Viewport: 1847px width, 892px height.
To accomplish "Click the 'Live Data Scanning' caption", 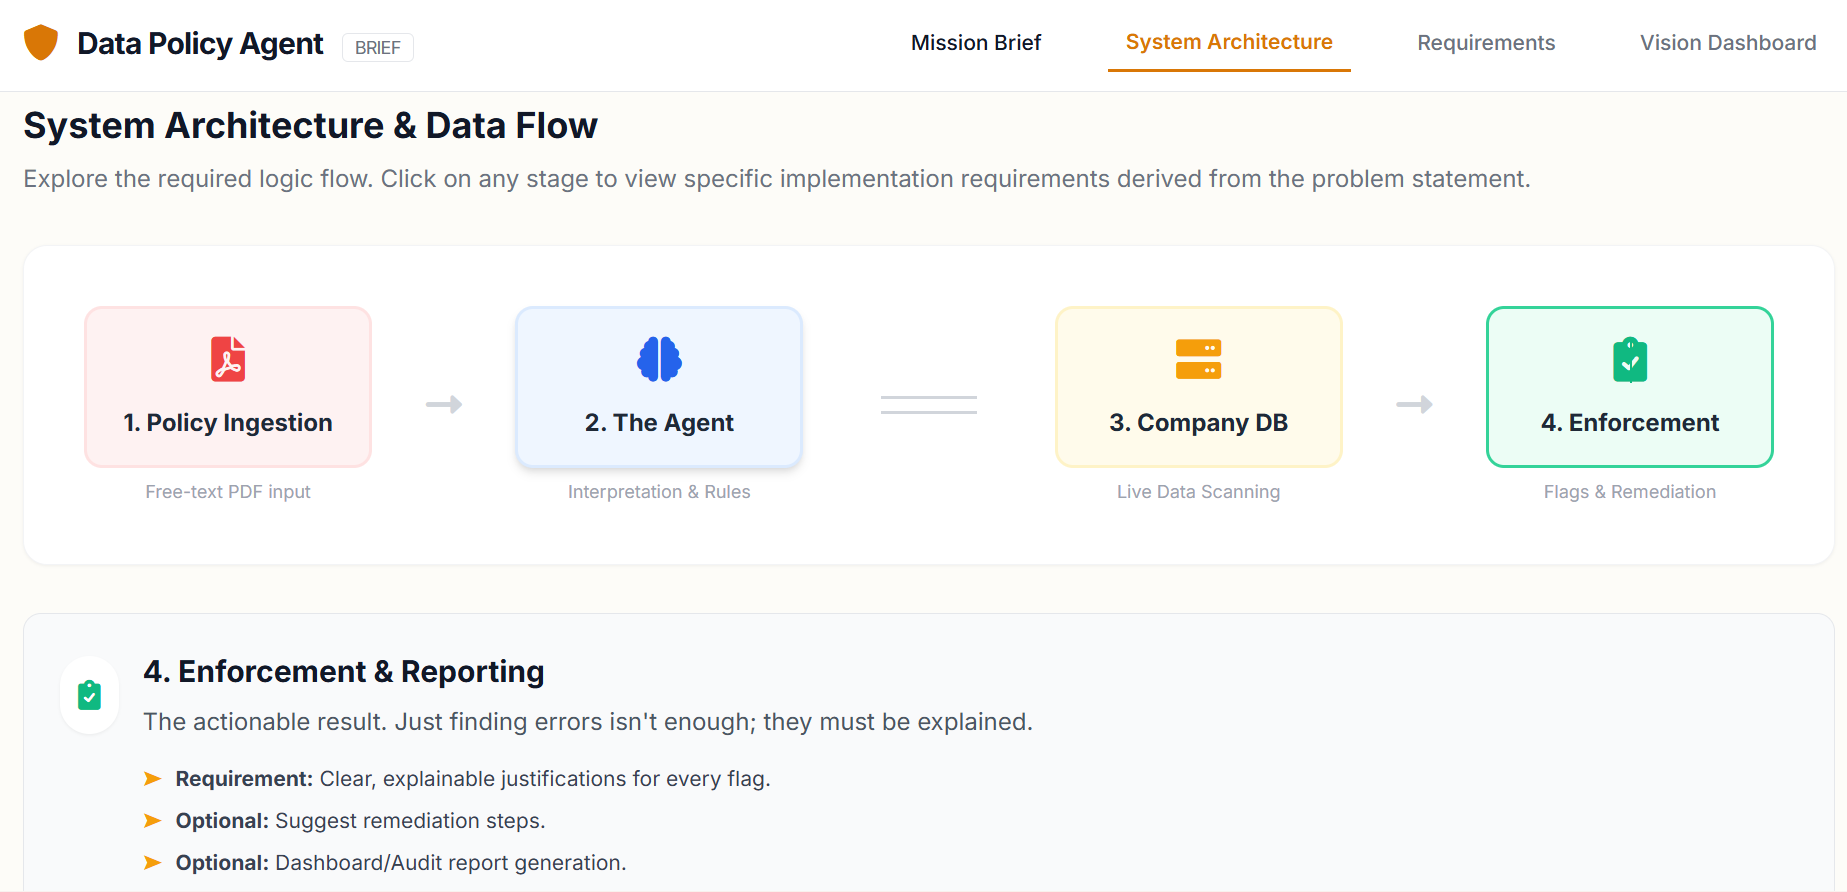I will (1198, 492).
